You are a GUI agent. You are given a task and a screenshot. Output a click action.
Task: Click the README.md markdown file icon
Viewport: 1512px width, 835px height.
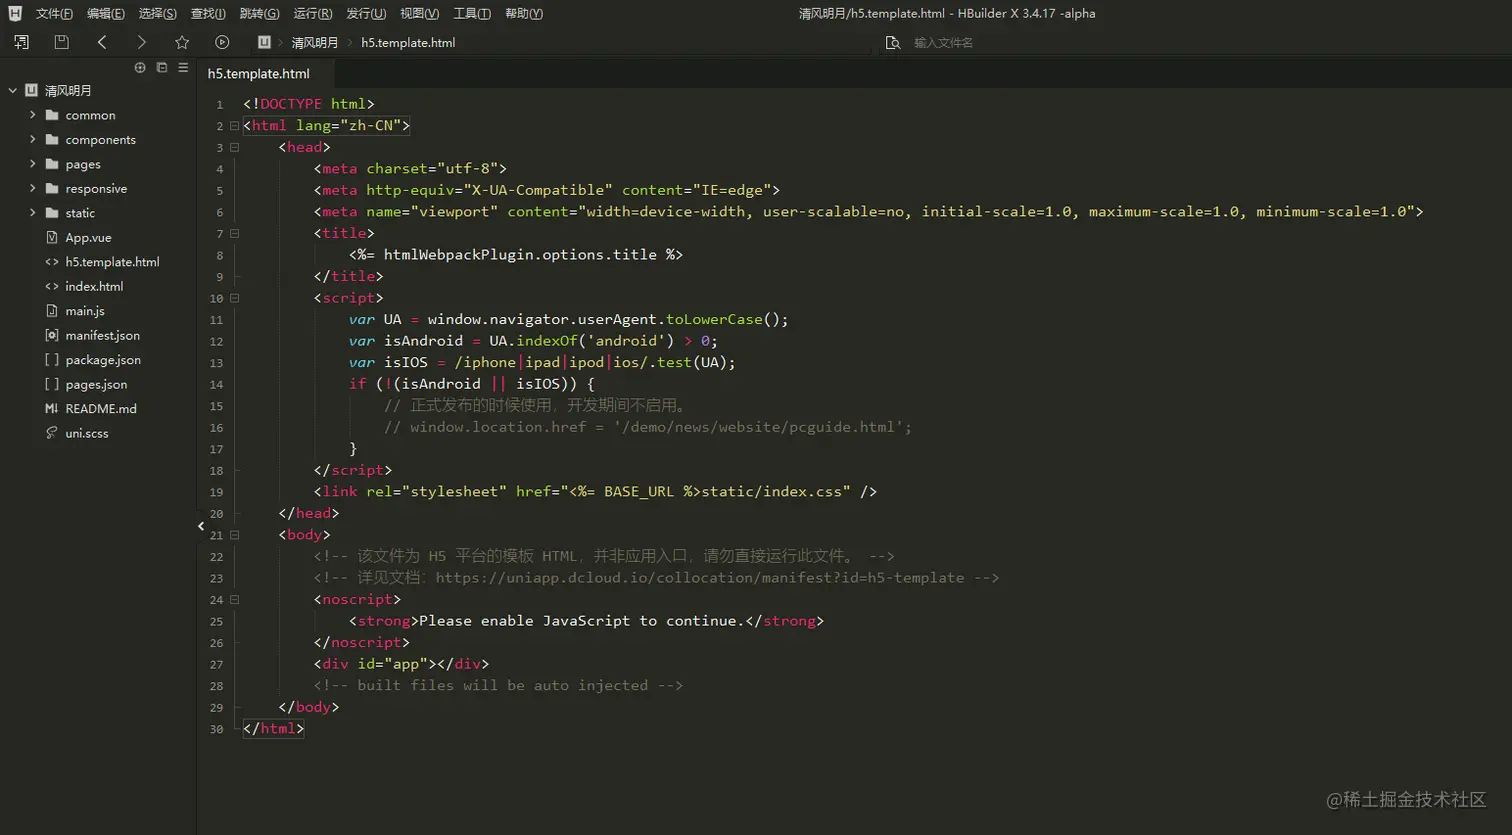(52, 409)
